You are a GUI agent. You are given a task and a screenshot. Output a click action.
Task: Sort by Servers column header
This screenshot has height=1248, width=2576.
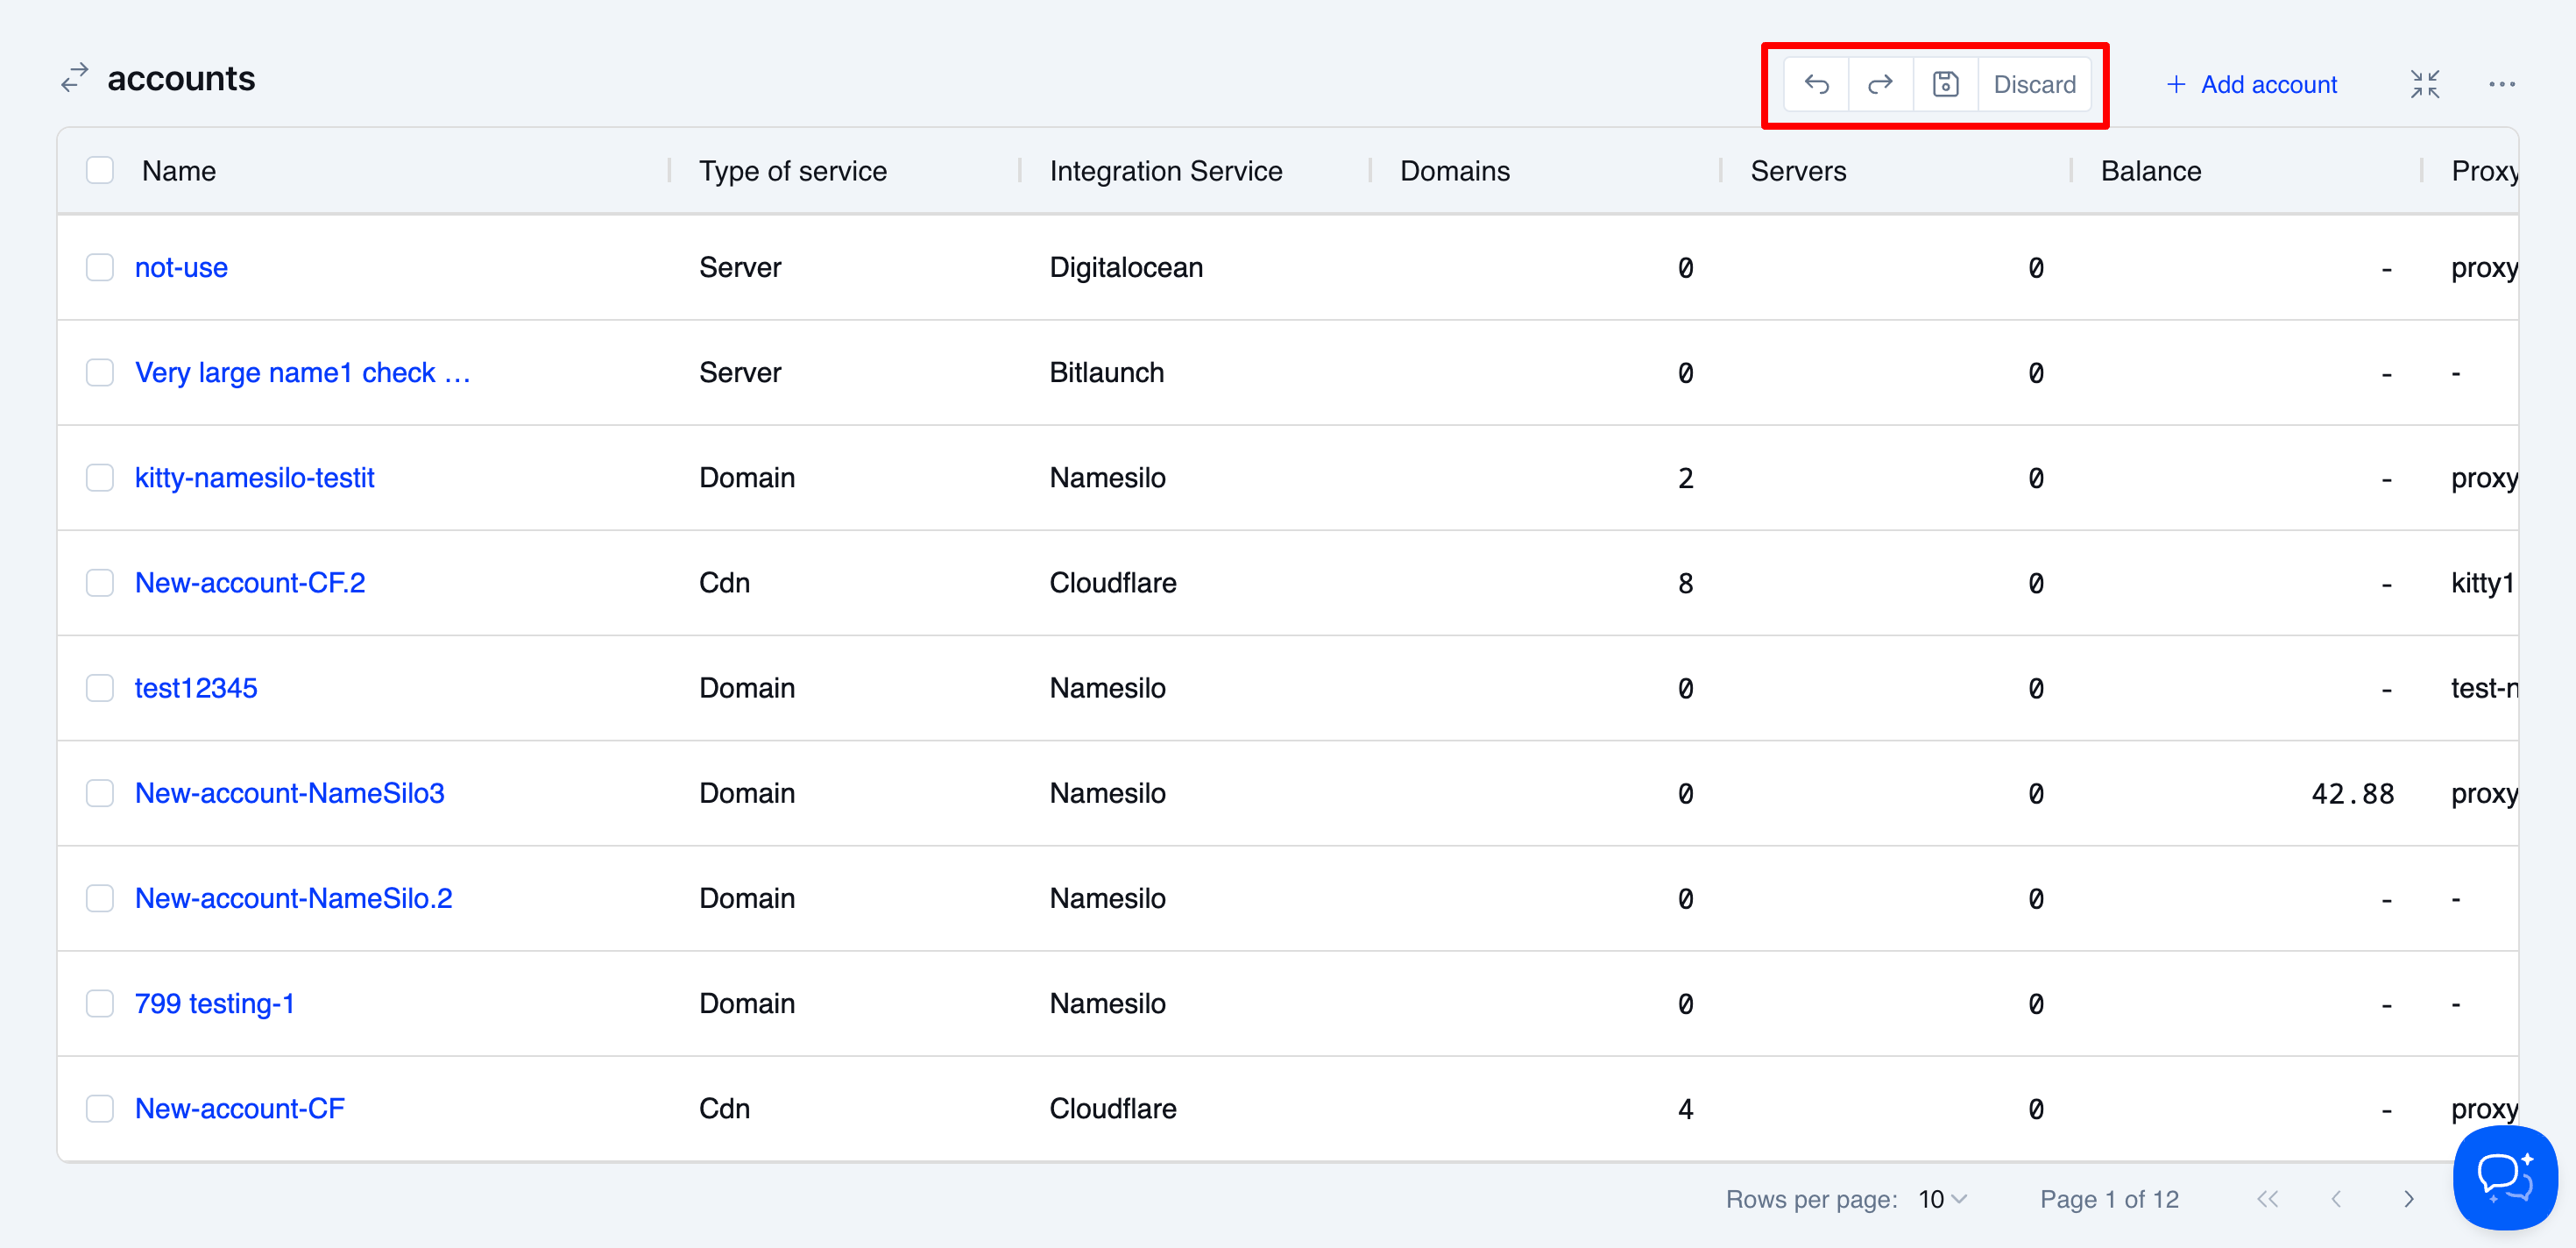coord(1798,171)
